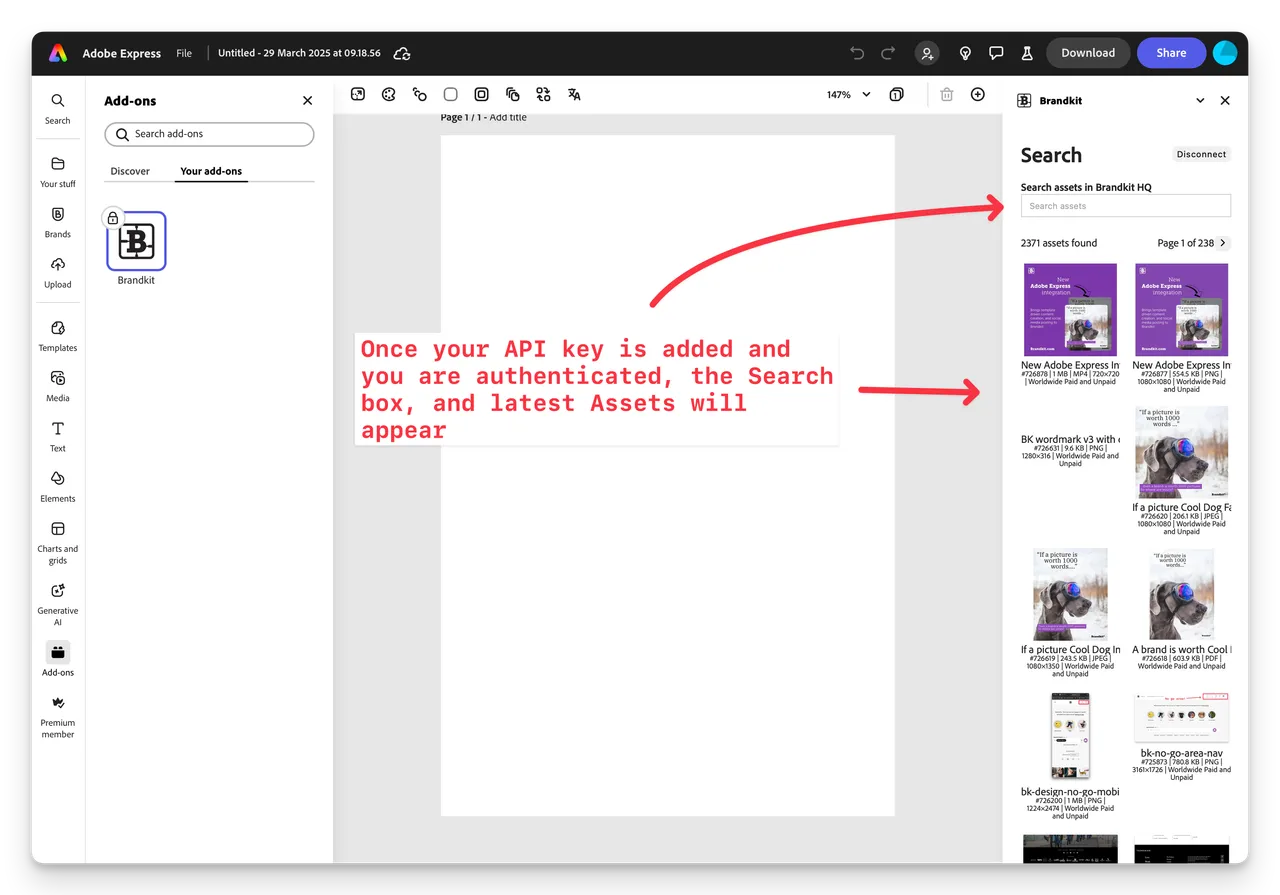Screen dimensions: 1280x895
Task: Click Add title for page 1
Action: (x=508, y=118)
